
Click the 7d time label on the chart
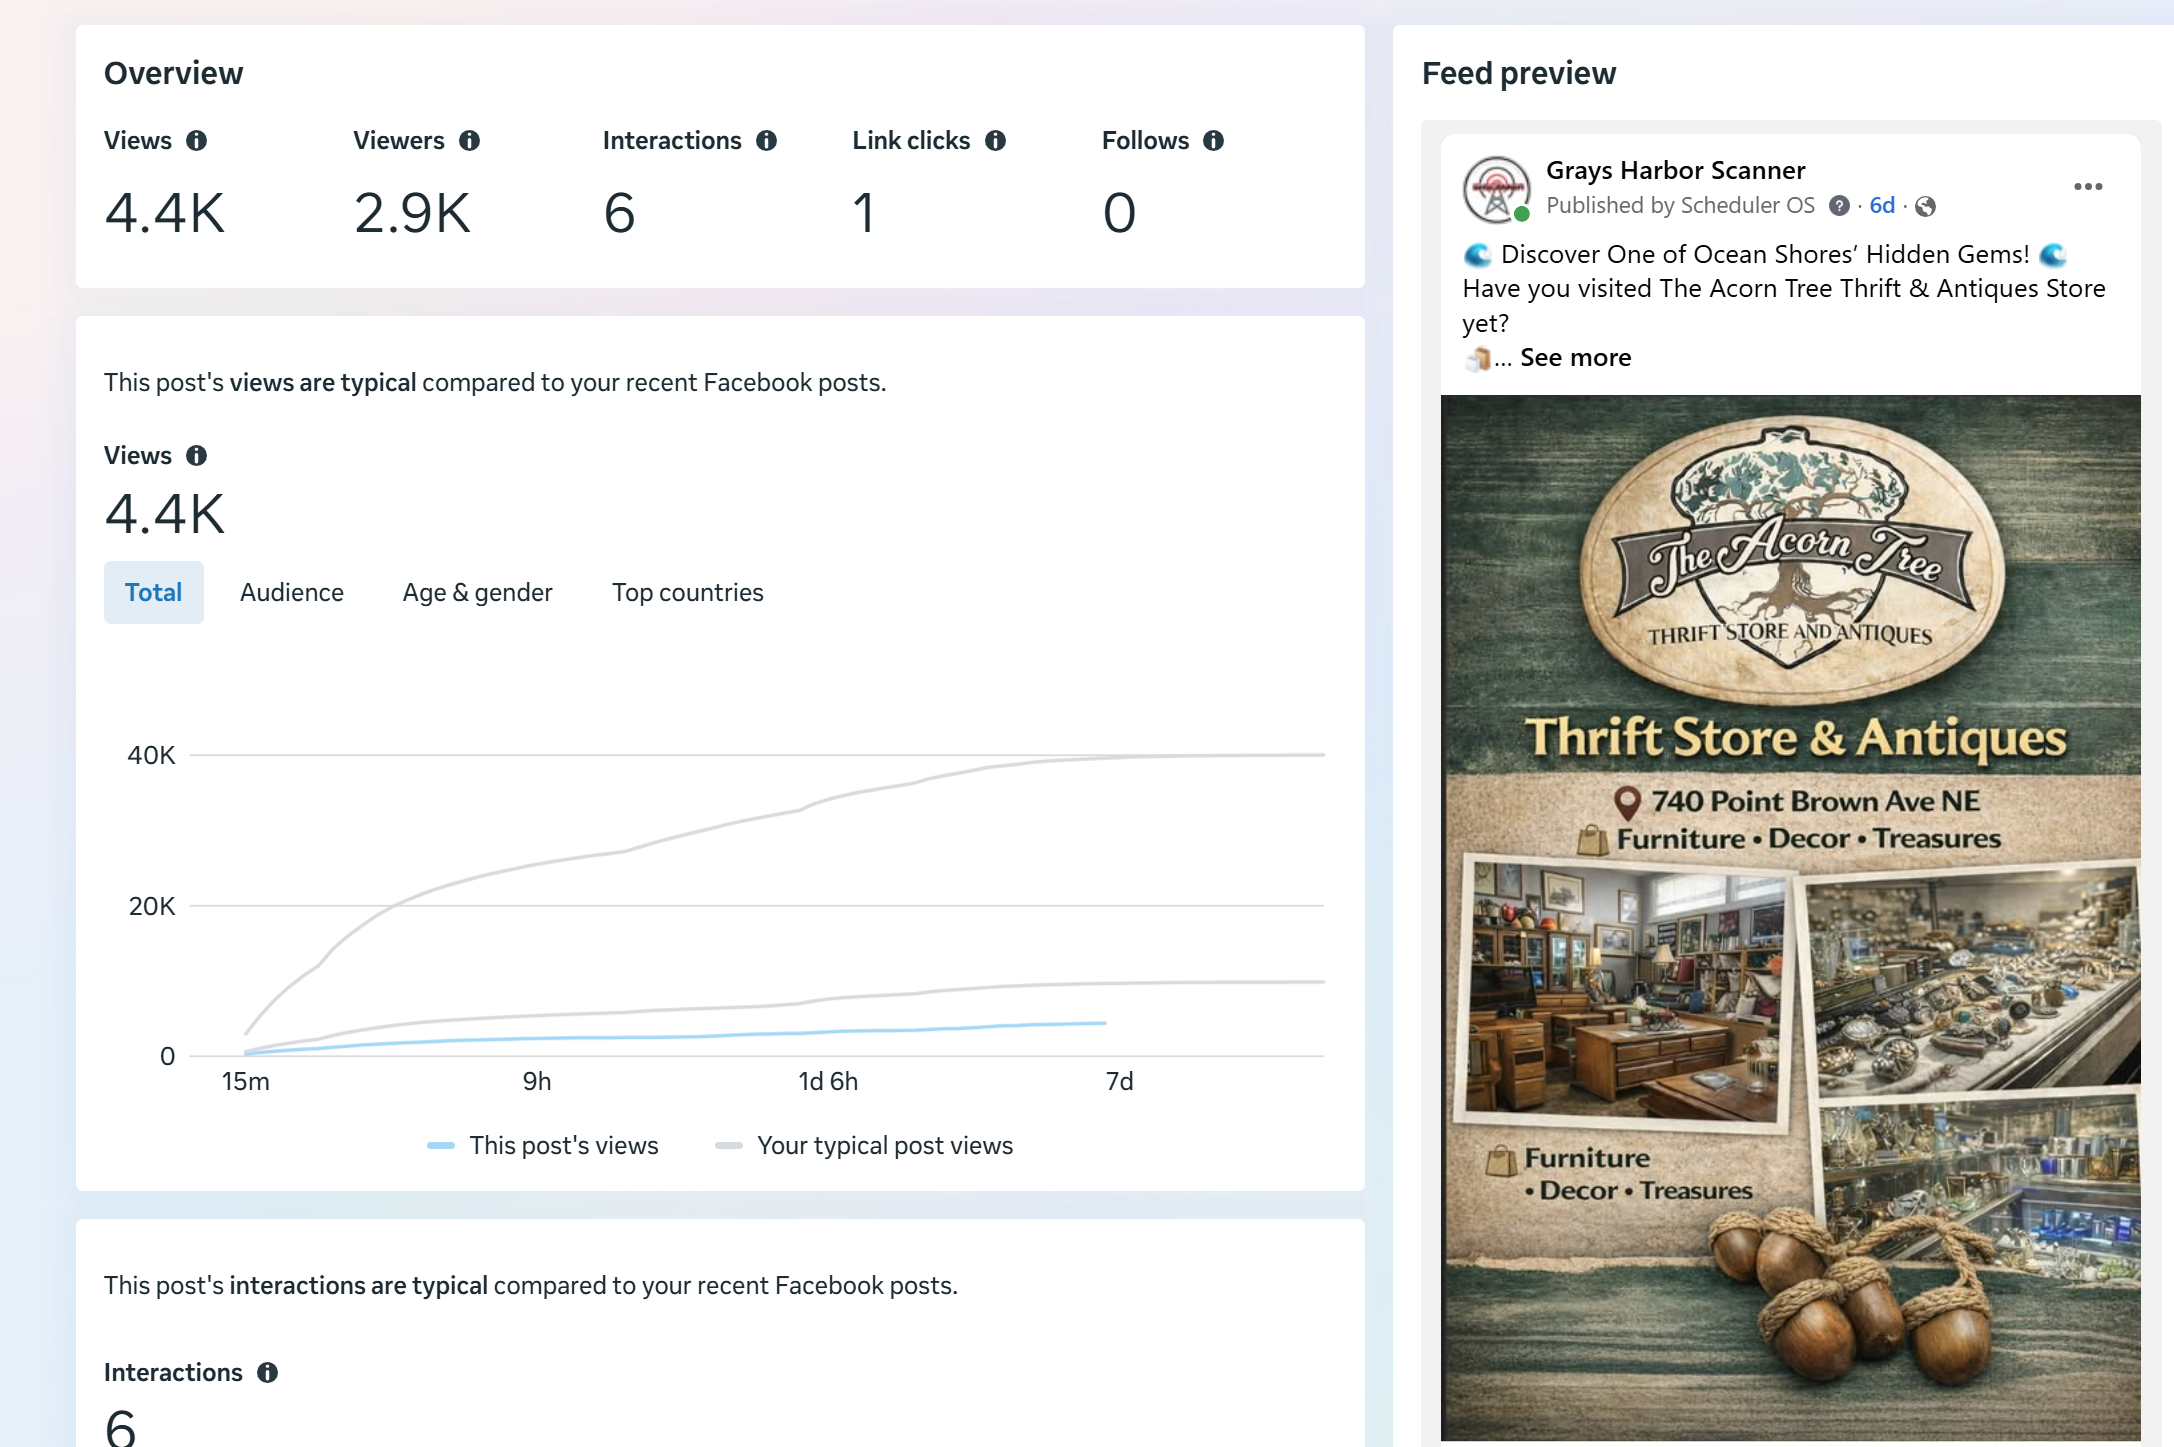[1120, 1082]
